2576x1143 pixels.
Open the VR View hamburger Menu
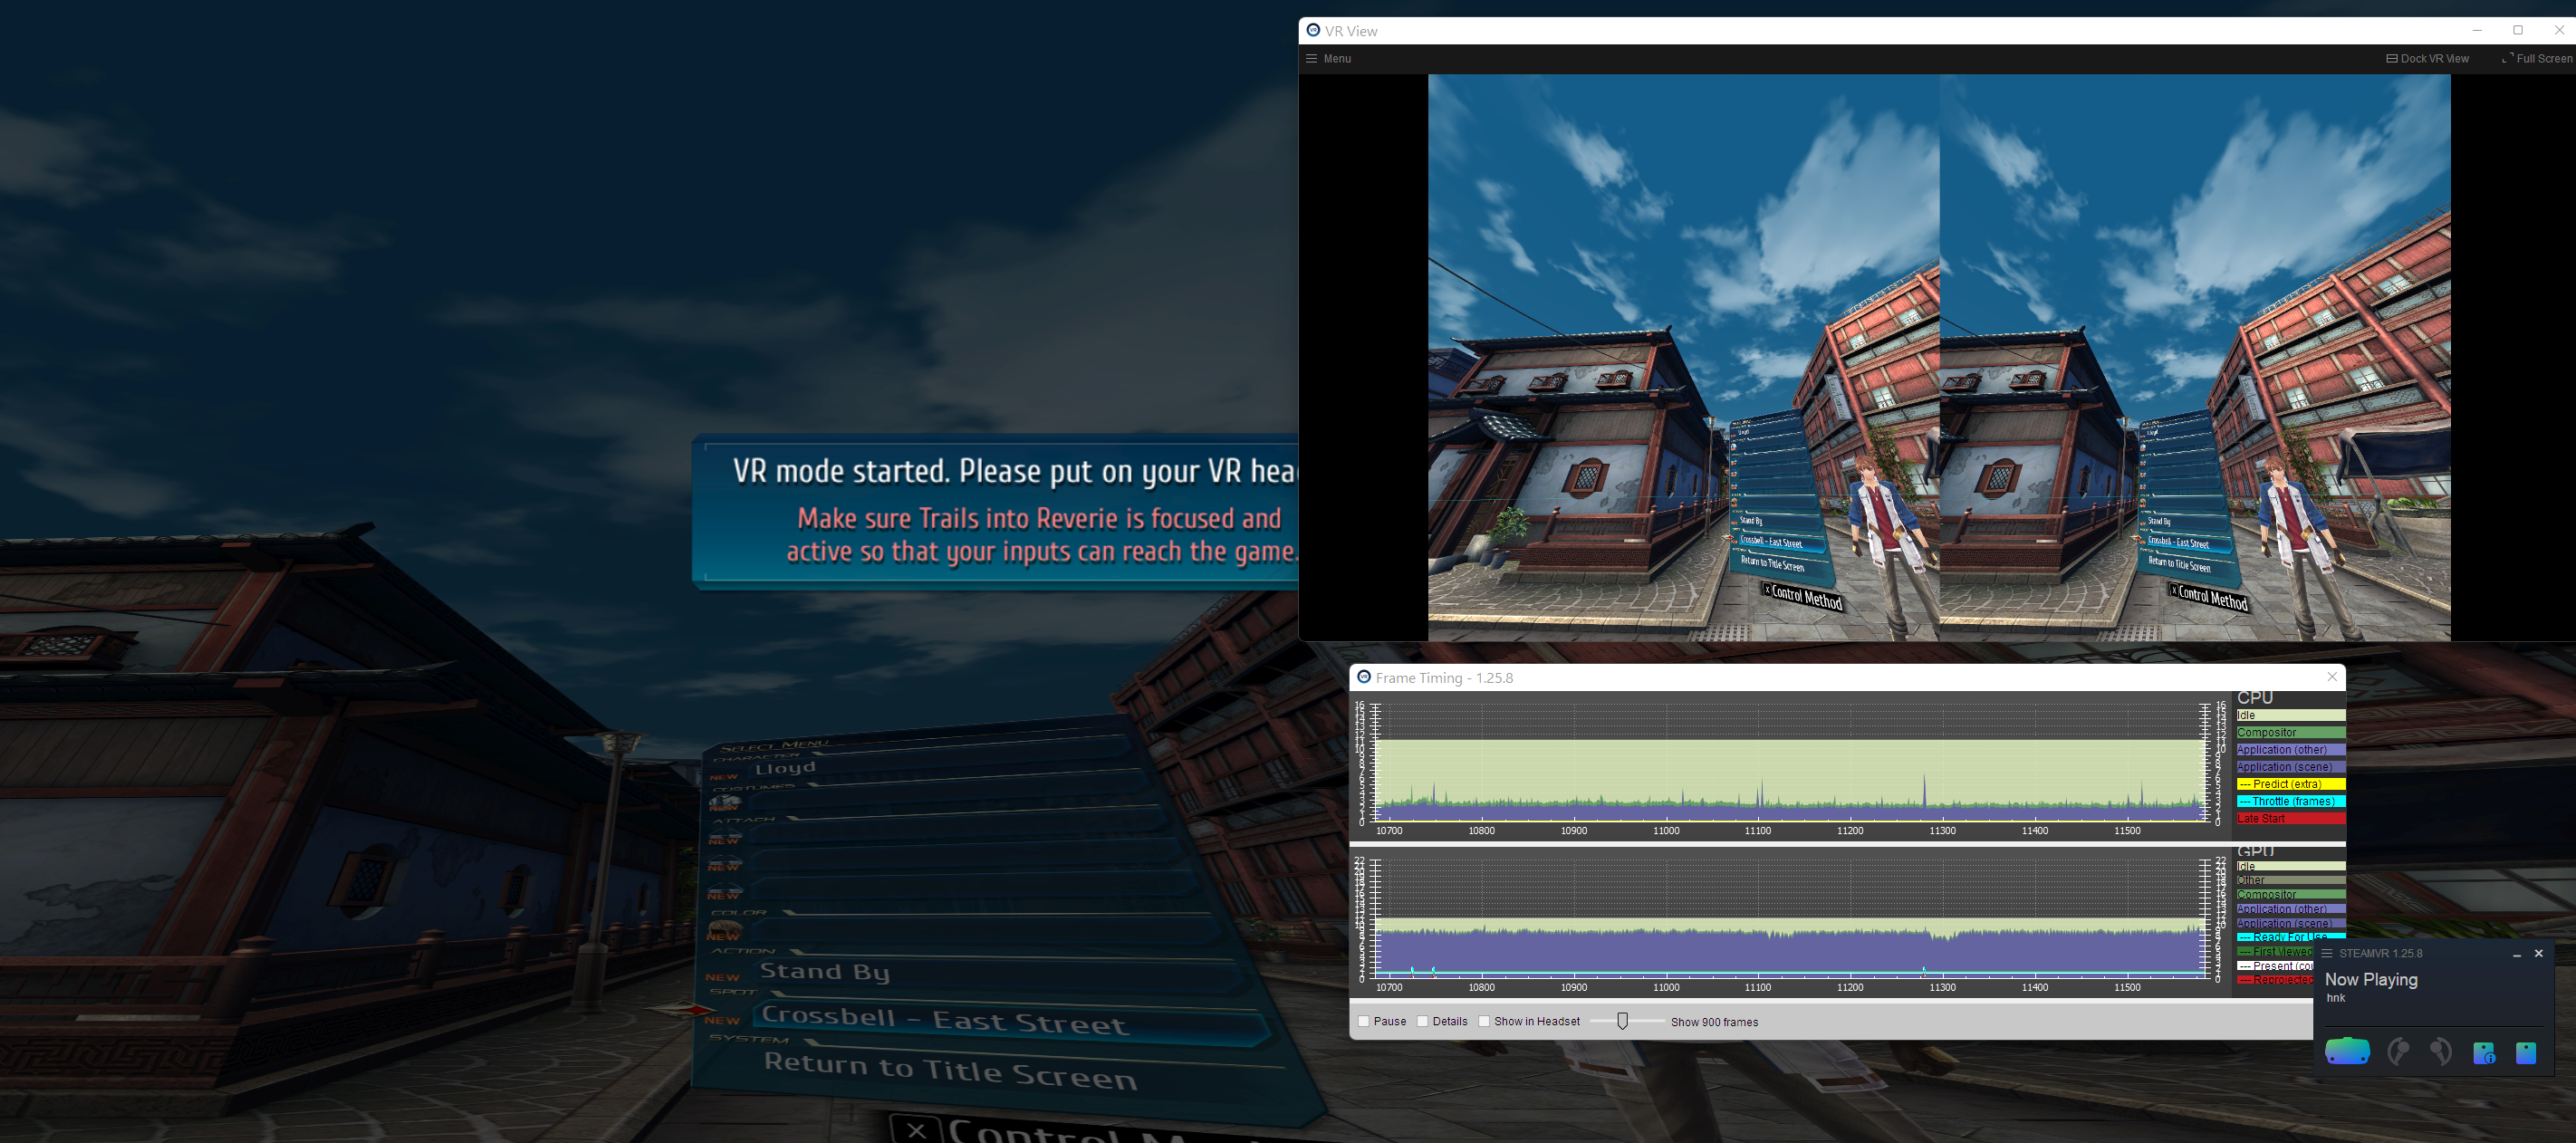1328,58
